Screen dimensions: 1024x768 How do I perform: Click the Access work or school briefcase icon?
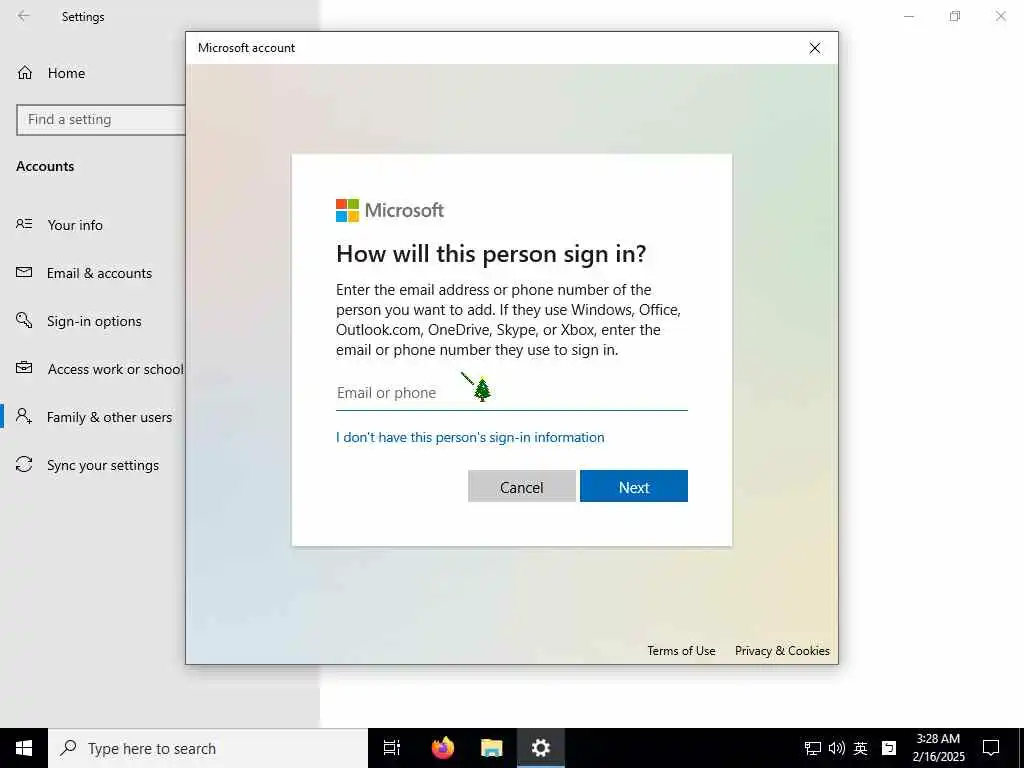click(24, 368)
